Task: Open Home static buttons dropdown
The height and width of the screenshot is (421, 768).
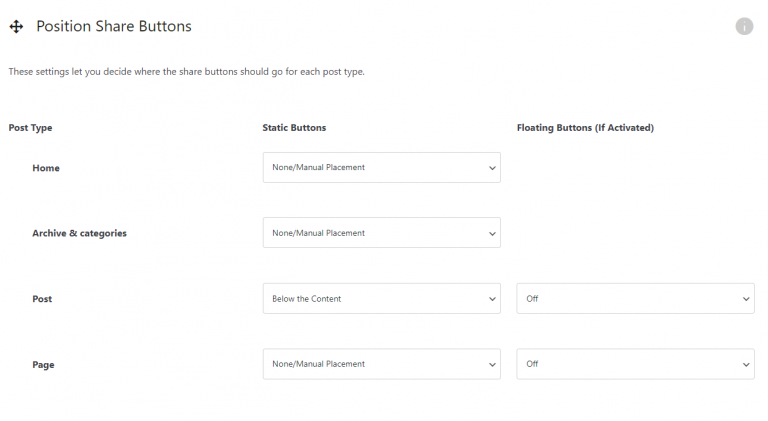Action: tap(382, 167)
